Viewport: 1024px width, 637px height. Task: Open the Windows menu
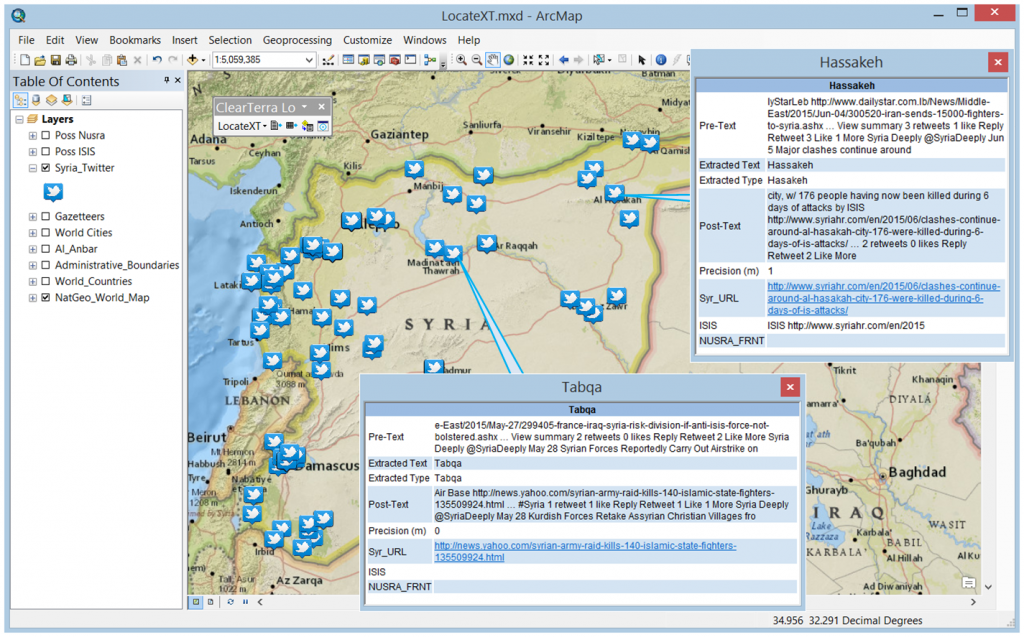[x=424, y=40]
